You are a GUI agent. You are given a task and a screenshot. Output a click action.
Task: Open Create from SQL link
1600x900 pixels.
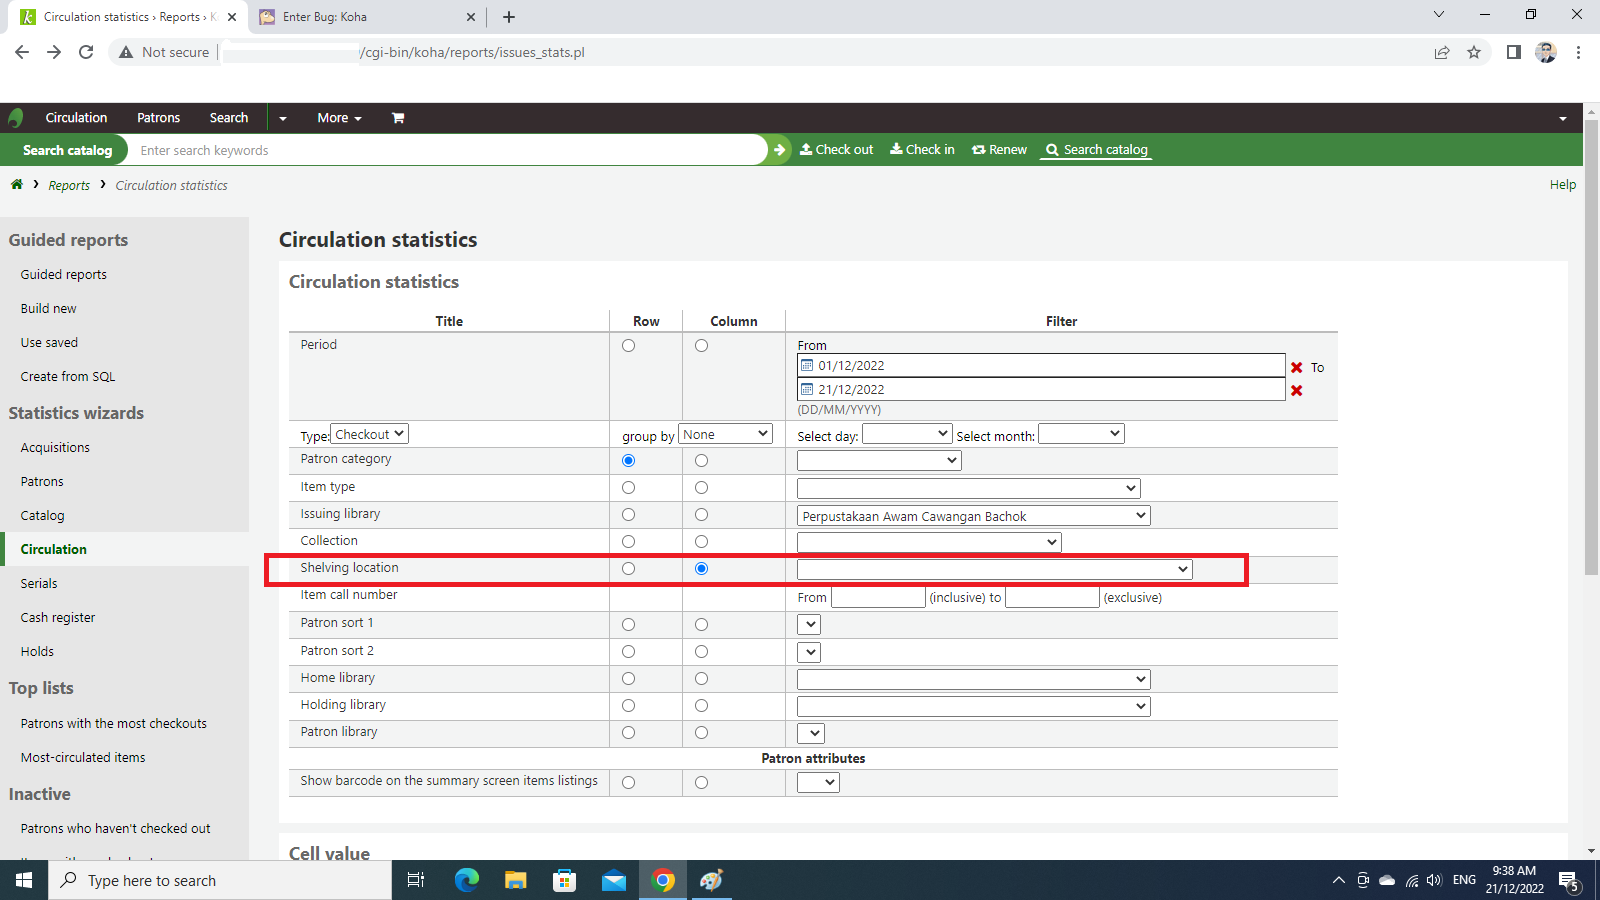pos(68,377)
